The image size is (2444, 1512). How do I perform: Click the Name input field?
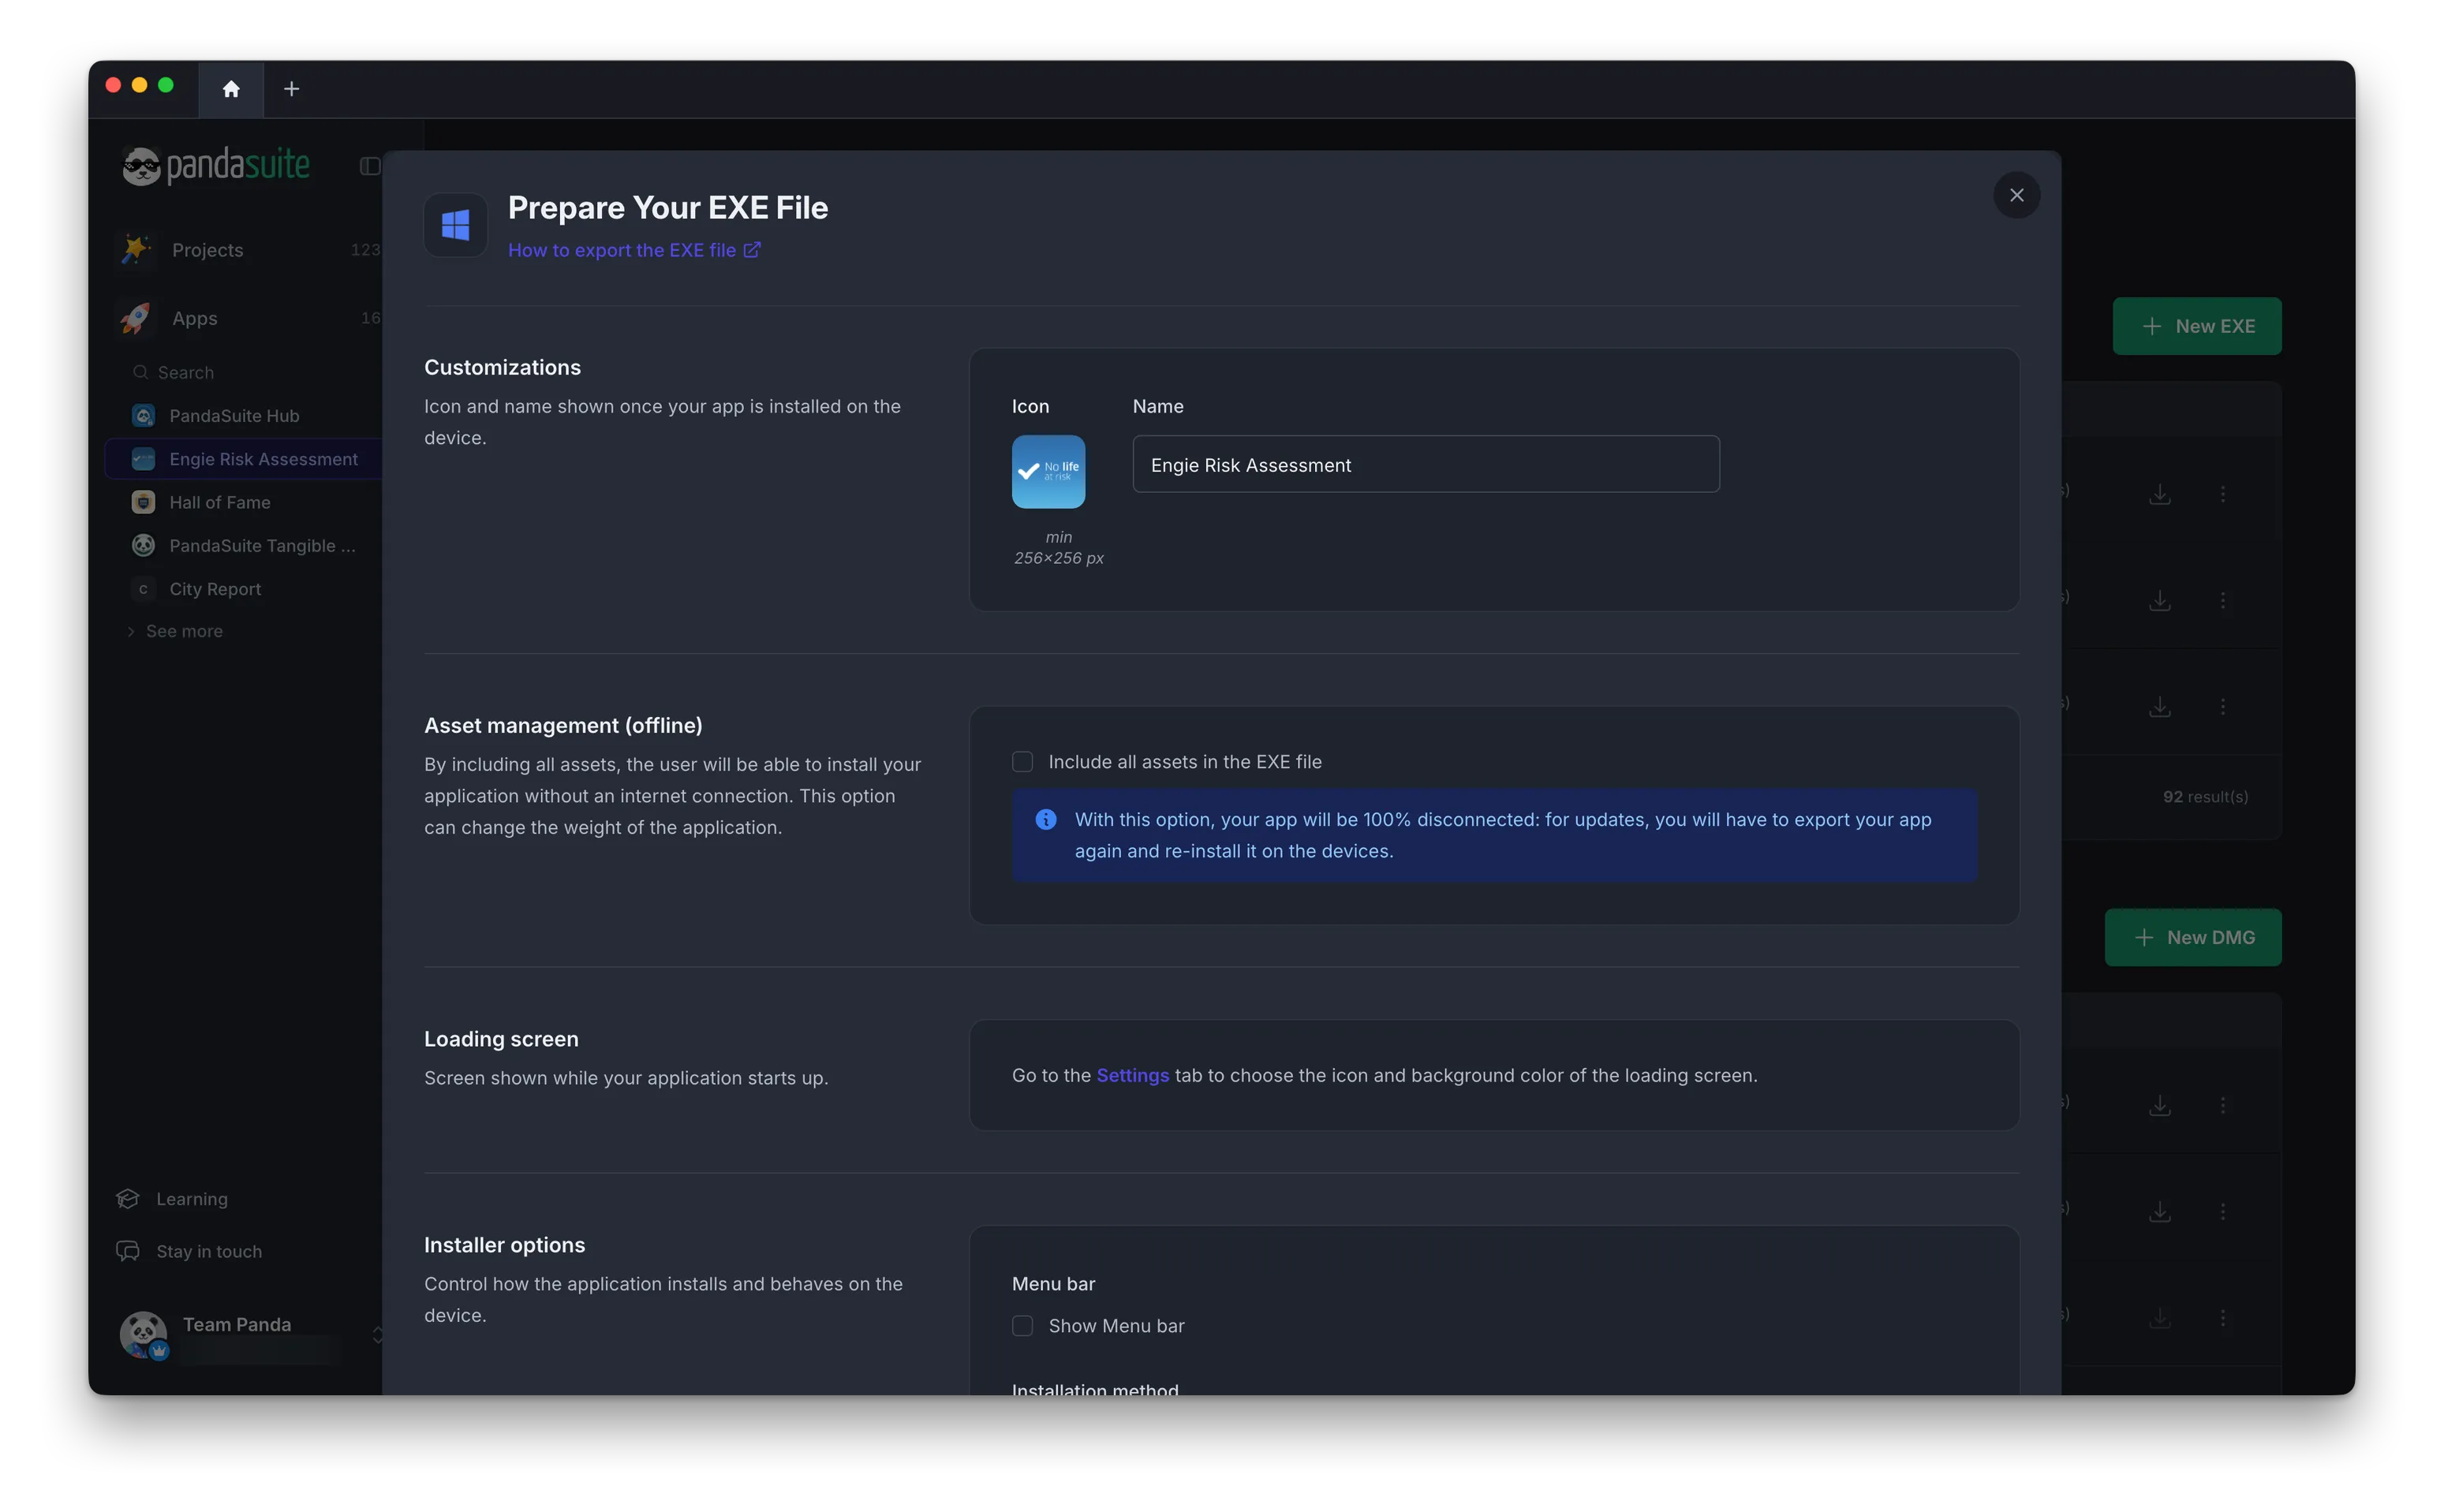pos(1425,464)
